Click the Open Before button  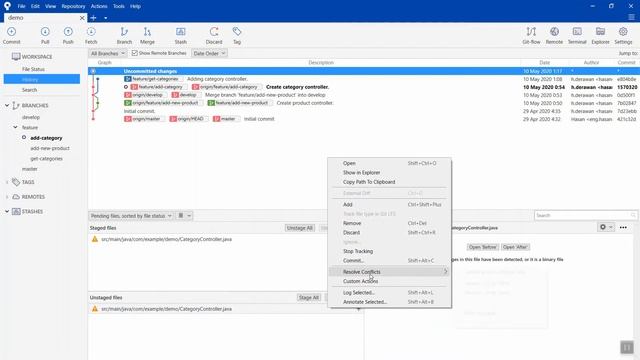tap(482, 247)
